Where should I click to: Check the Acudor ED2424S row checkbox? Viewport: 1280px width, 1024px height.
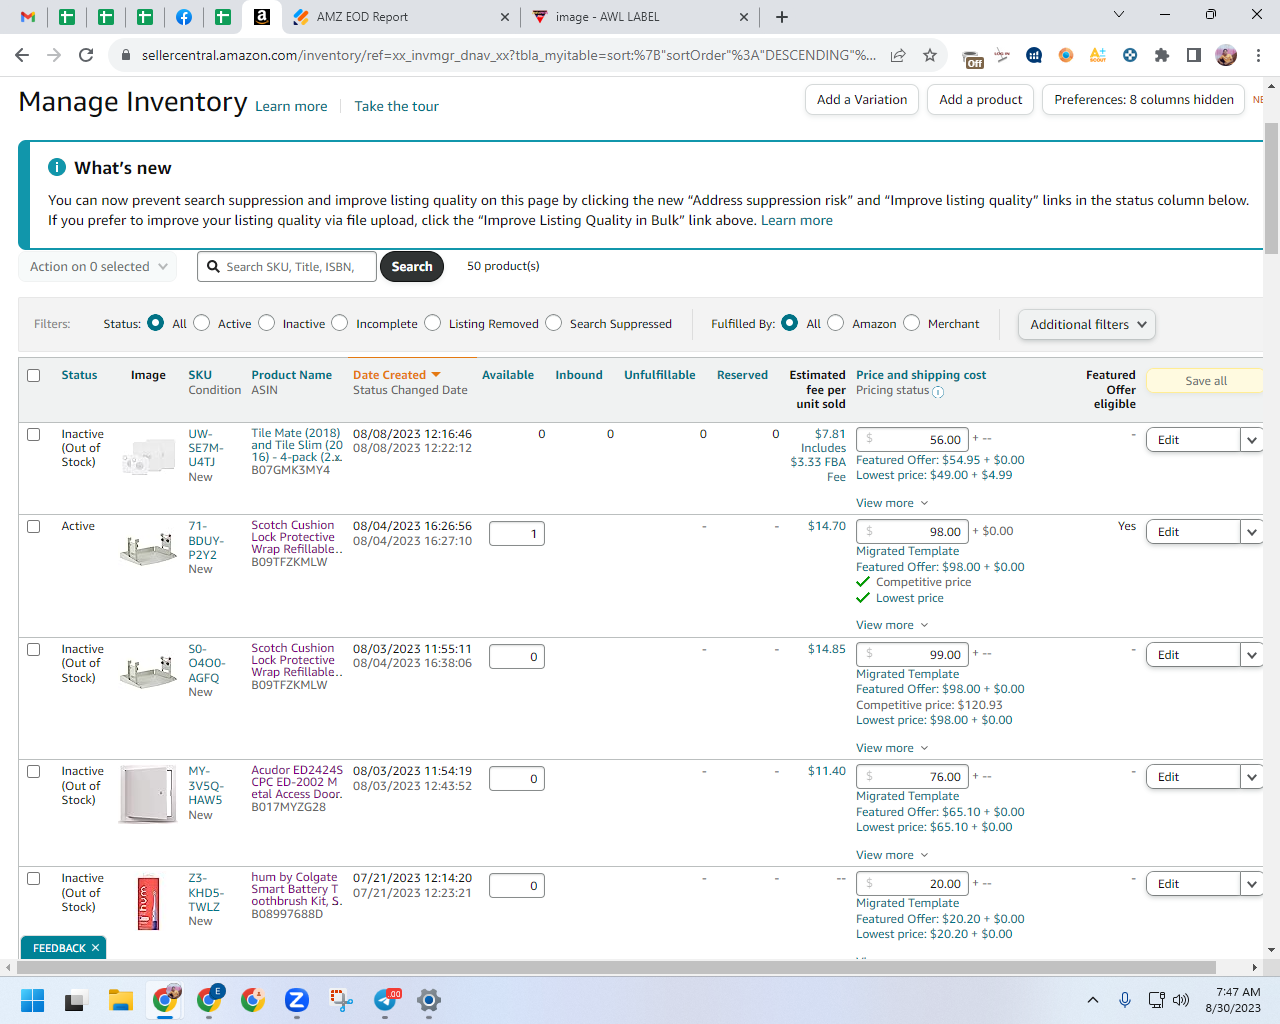(x=34, y=772)
